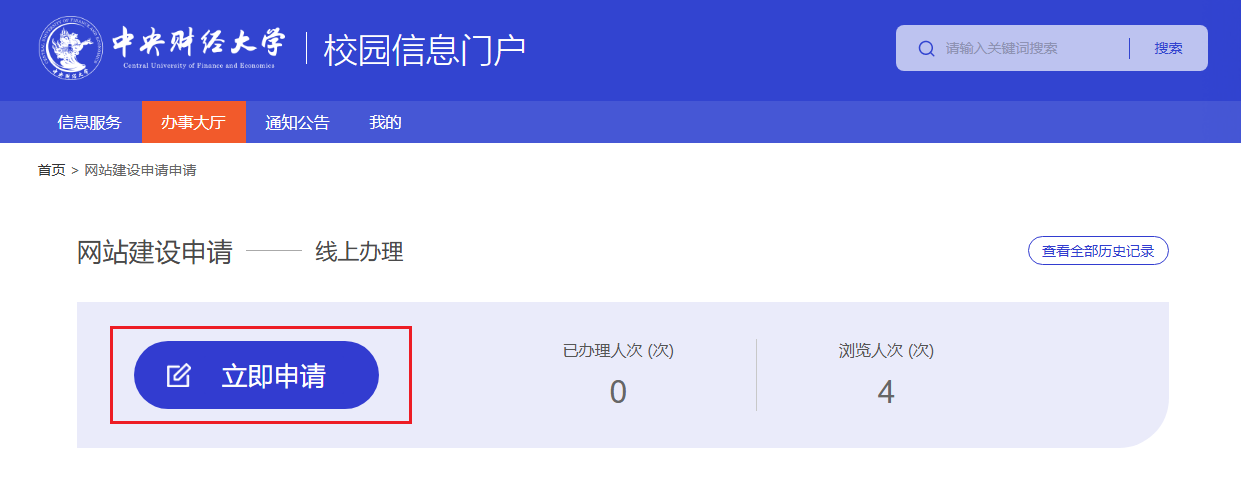Click the 搜索 search button
This screenshot has width=1241, height=501.
coord(1168,48)
